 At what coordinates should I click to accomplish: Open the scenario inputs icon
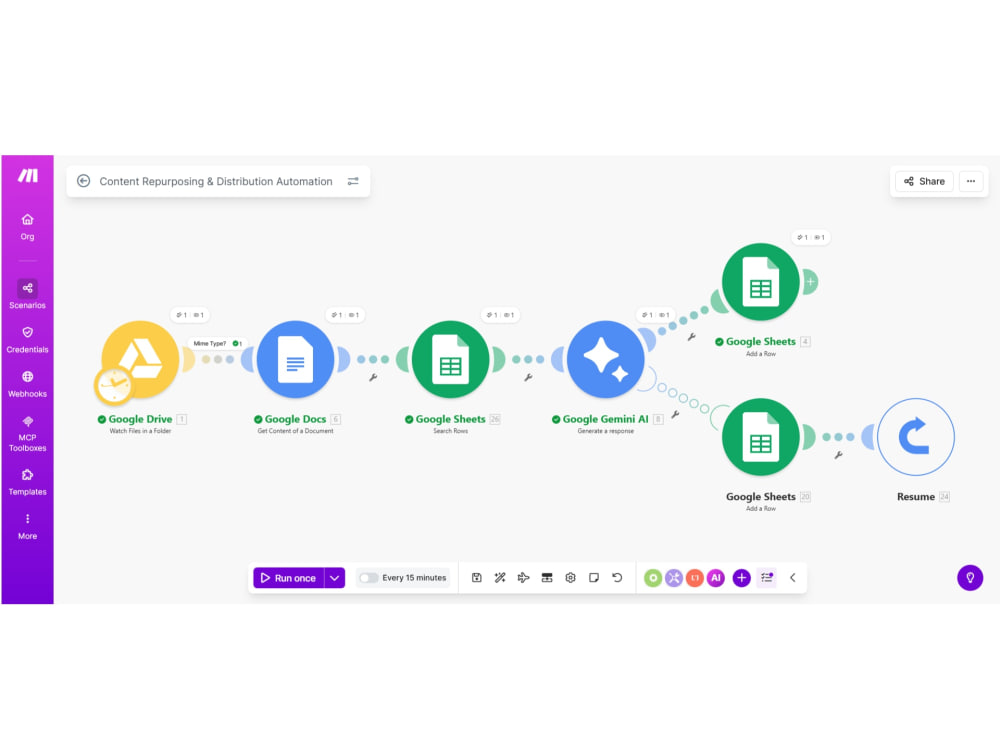(x=547, y=578)
